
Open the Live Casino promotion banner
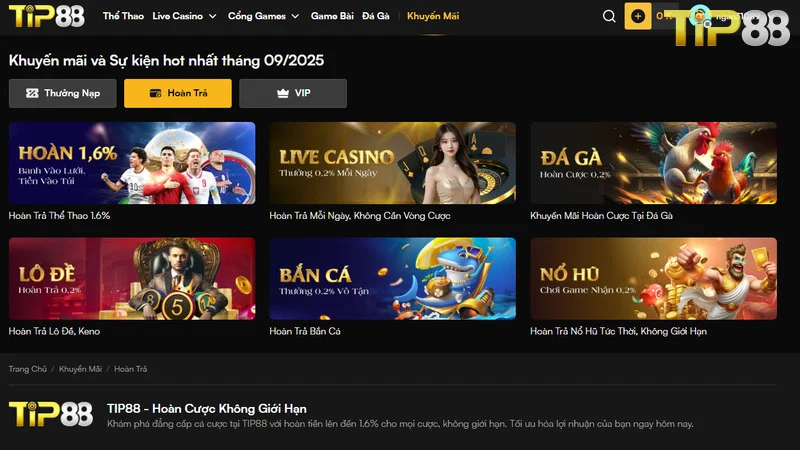pos(392,163)
